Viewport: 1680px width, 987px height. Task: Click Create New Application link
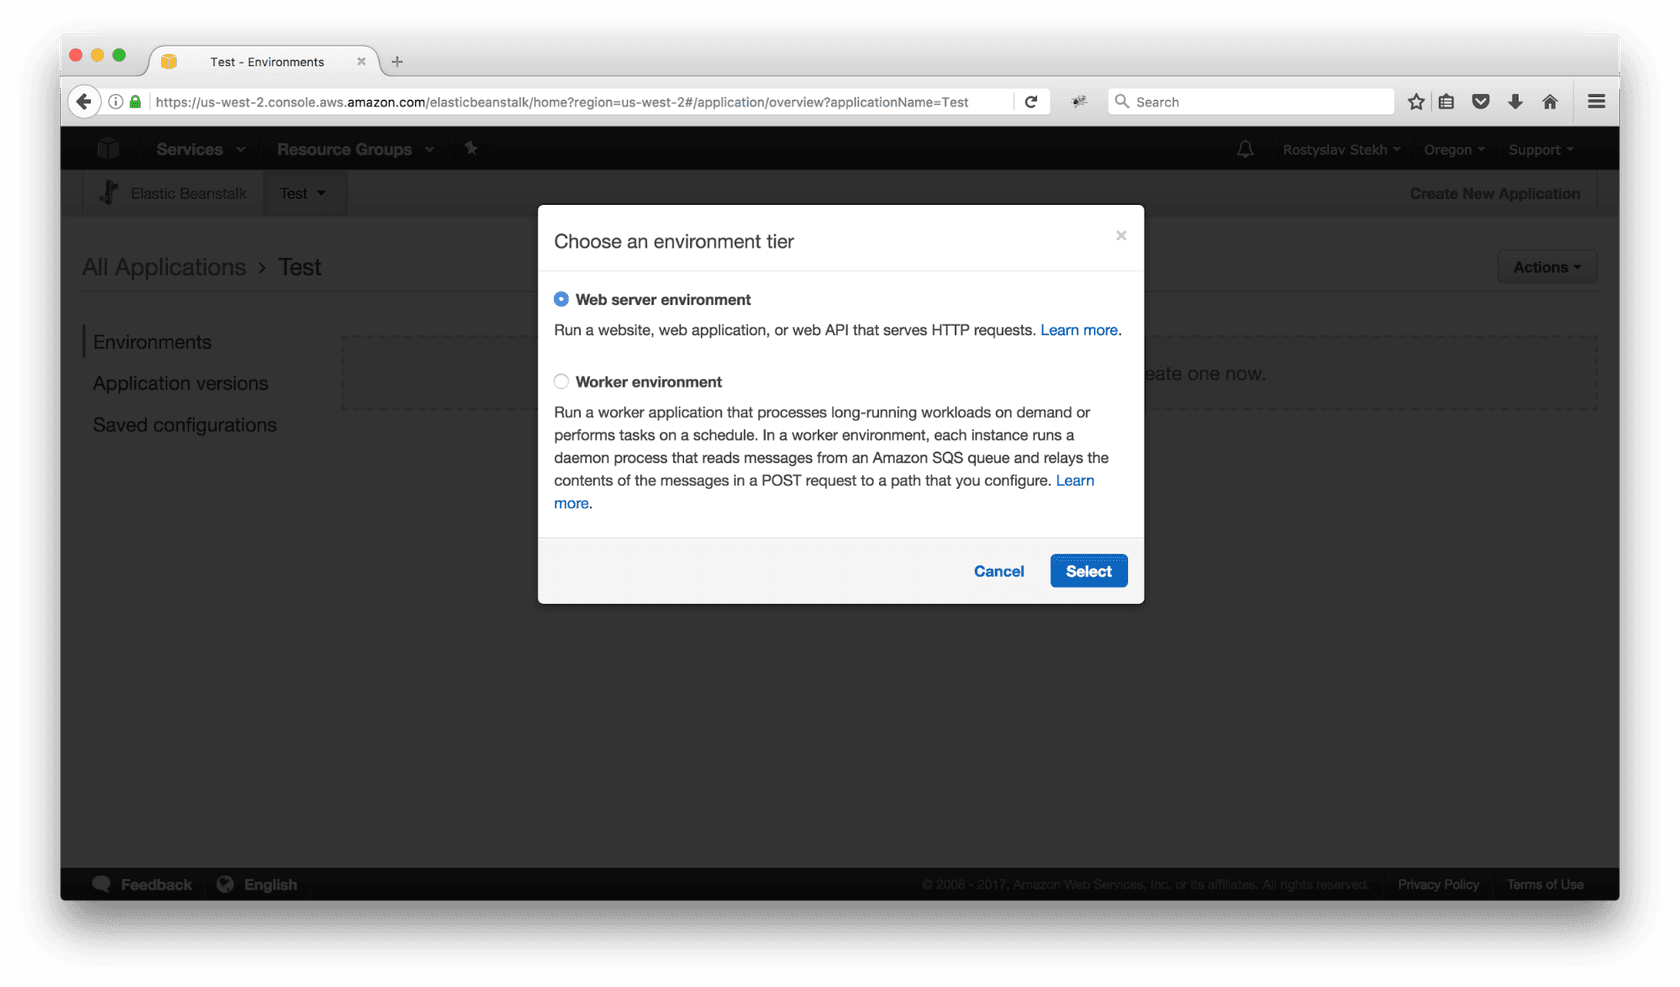[x=1494, y=193]
